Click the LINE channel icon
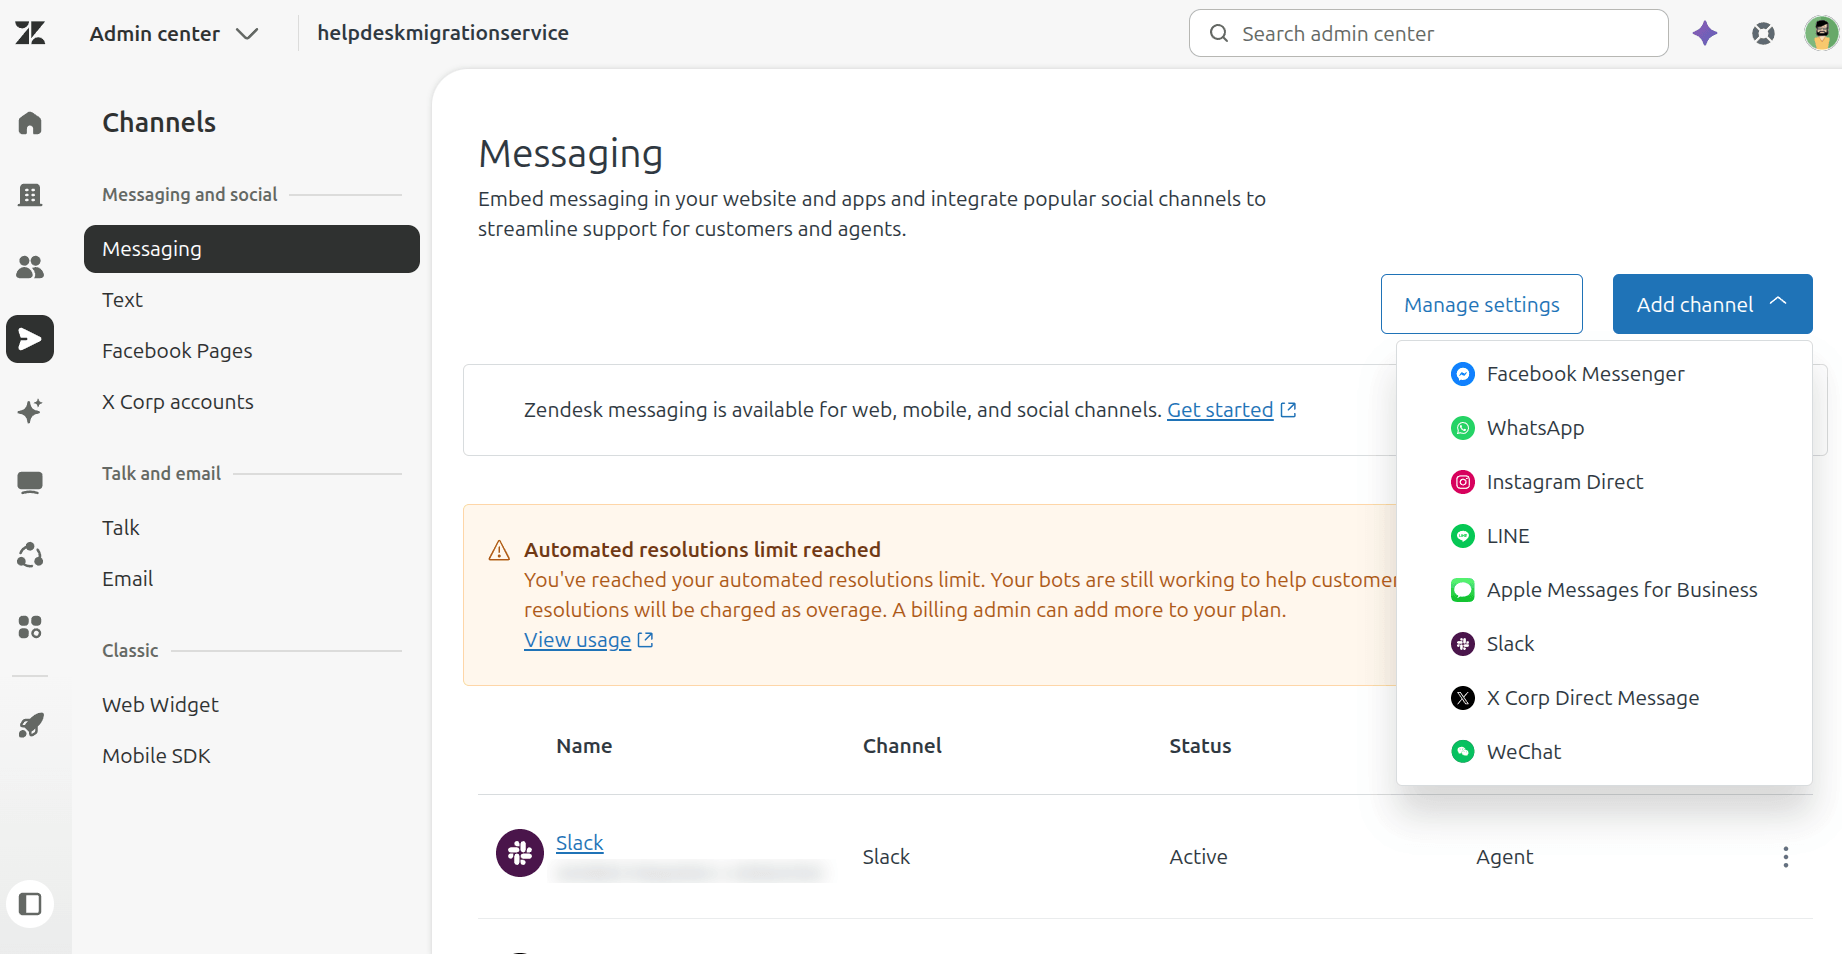This screenshot has height=954, width=1842. [1463, 536]
